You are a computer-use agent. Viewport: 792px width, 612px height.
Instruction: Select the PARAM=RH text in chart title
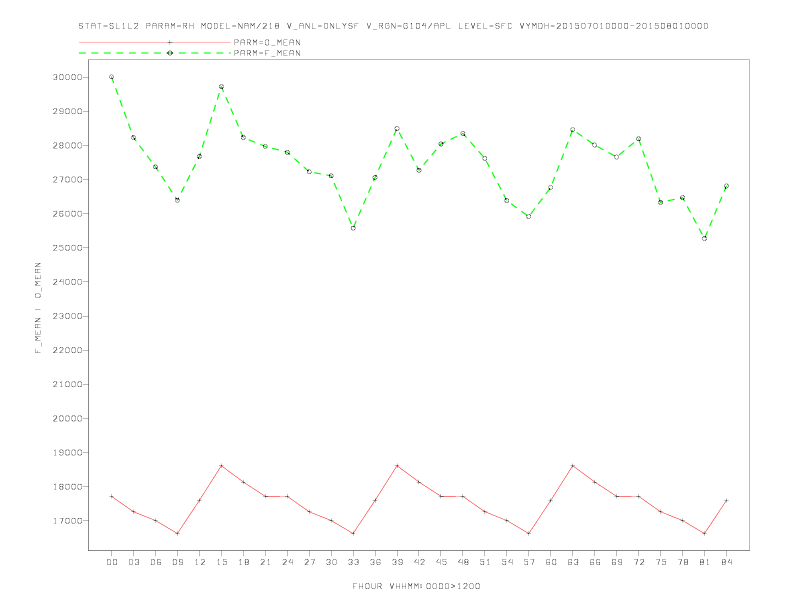point(170,26)
